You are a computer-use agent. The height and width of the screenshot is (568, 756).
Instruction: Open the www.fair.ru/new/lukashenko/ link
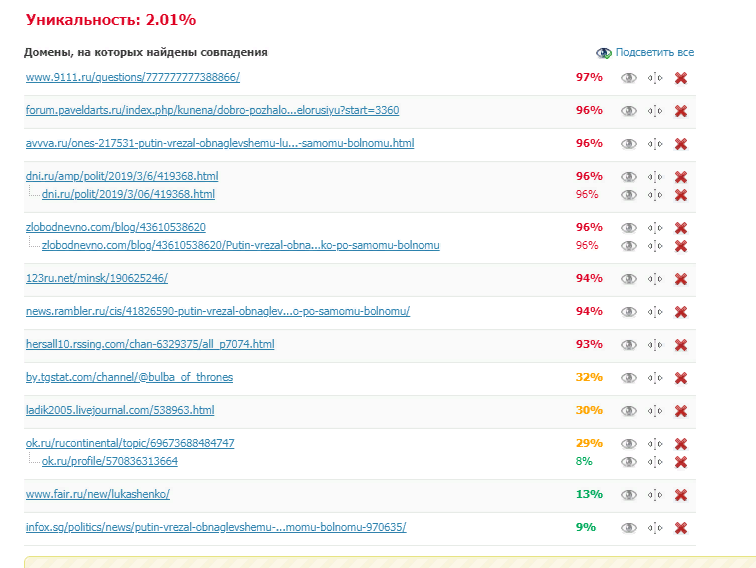97,494
